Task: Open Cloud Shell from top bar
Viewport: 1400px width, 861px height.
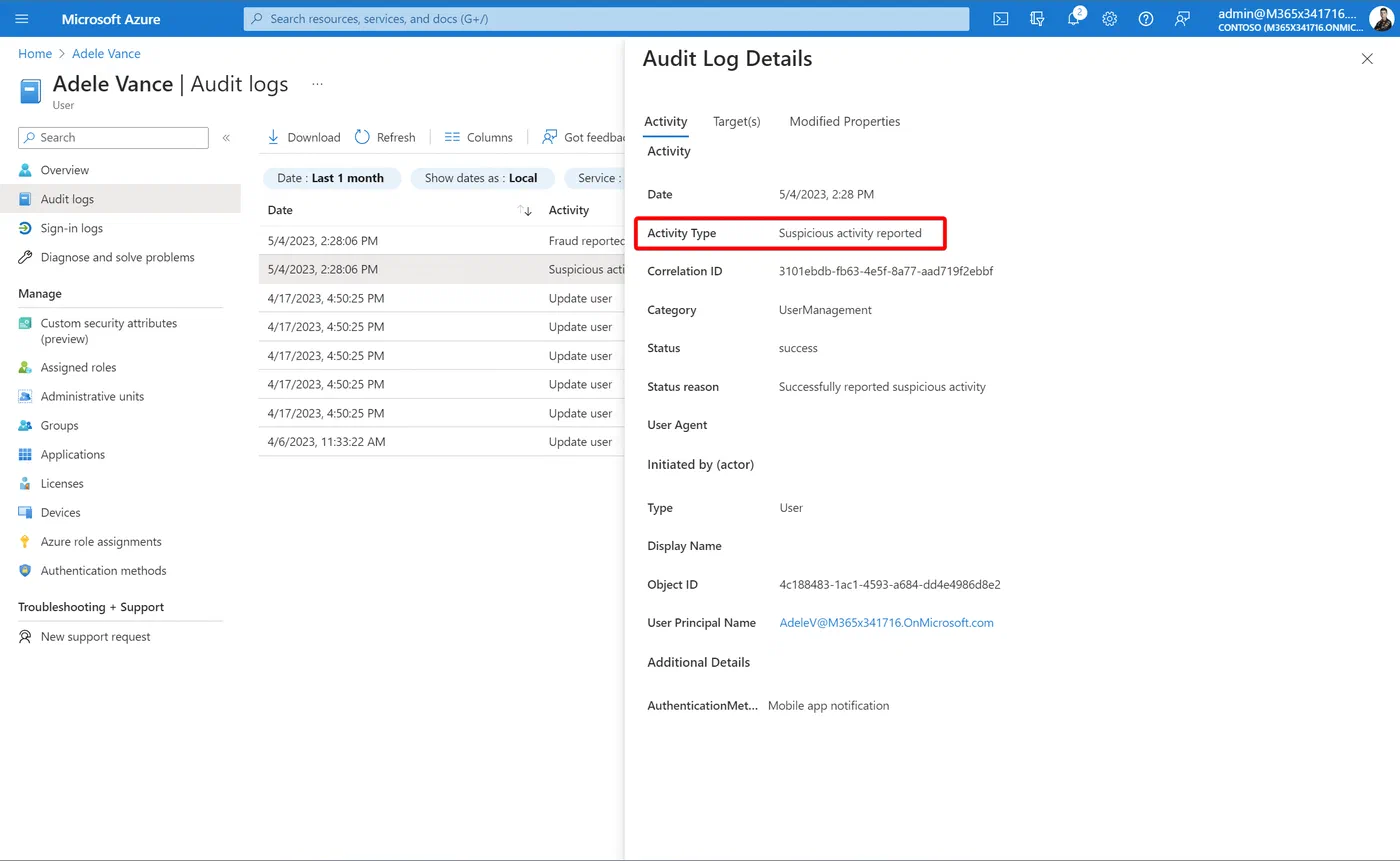Action: [x=1000, y=19]
